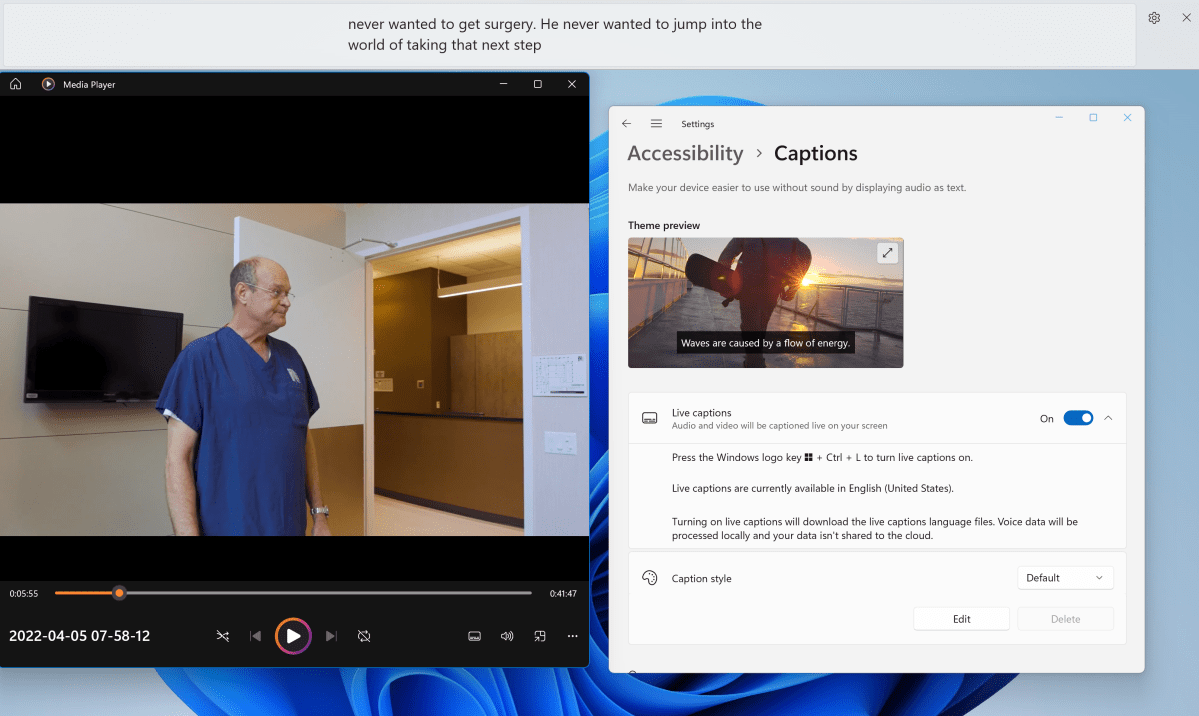Click the seek bar thumb

click(119, 593)
